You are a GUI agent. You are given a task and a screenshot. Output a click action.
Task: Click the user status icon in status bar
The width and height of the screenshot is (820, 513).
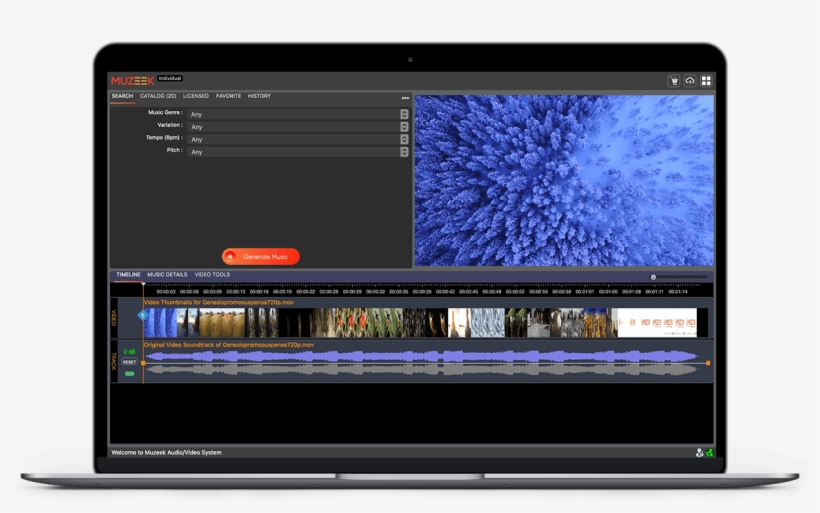coord(699,453)
